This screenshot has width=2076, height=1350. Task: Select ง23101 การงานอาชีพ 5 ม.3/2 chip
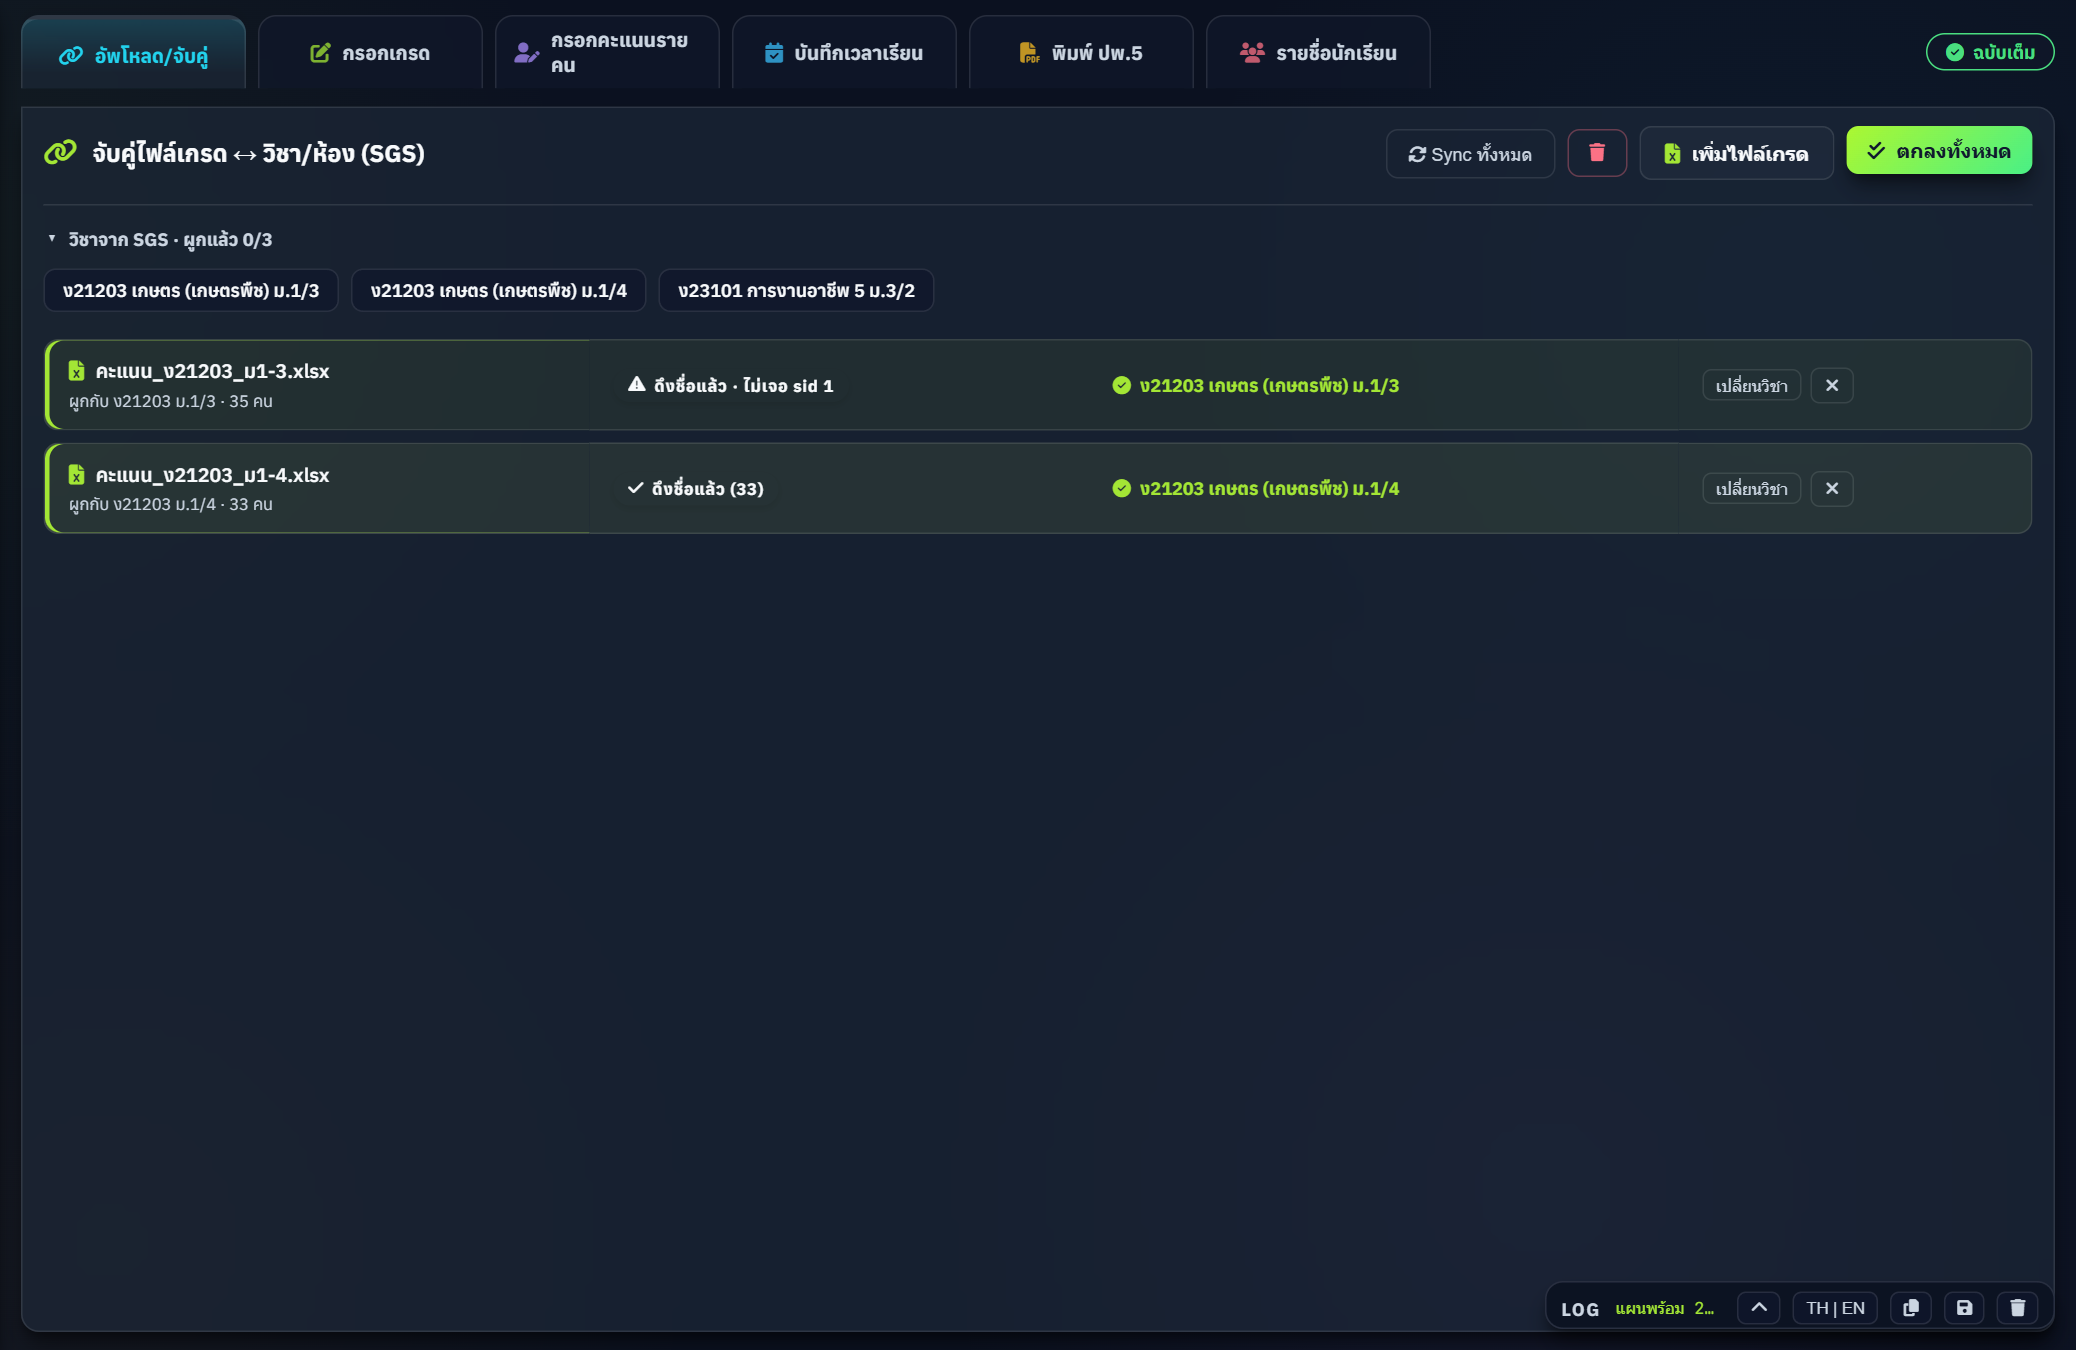(796, 290)
